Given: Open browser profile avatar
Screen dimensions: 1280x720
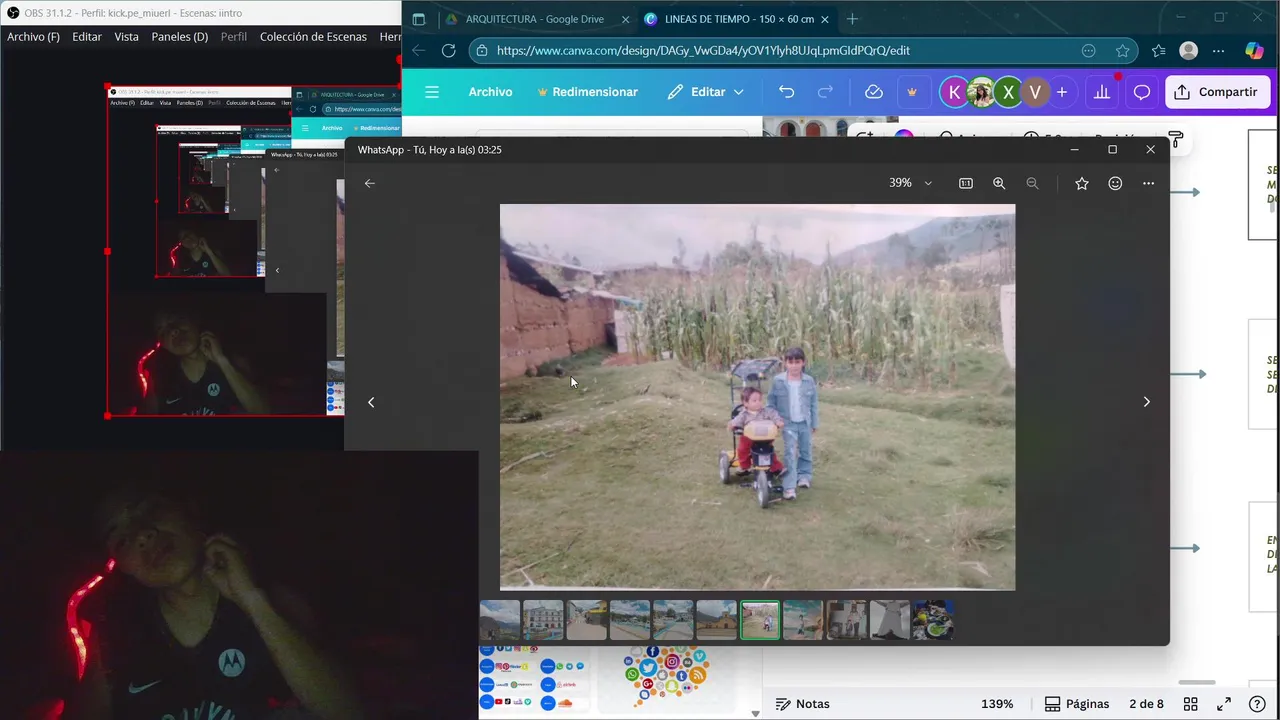Looking at the screenshot, I should 1188,50.
